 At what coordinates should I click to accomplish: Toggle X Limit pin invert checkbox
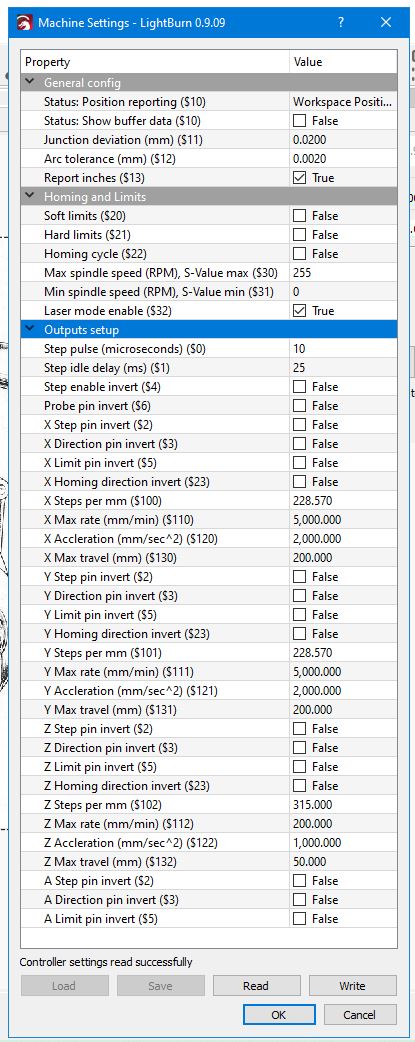coord(299,463)
